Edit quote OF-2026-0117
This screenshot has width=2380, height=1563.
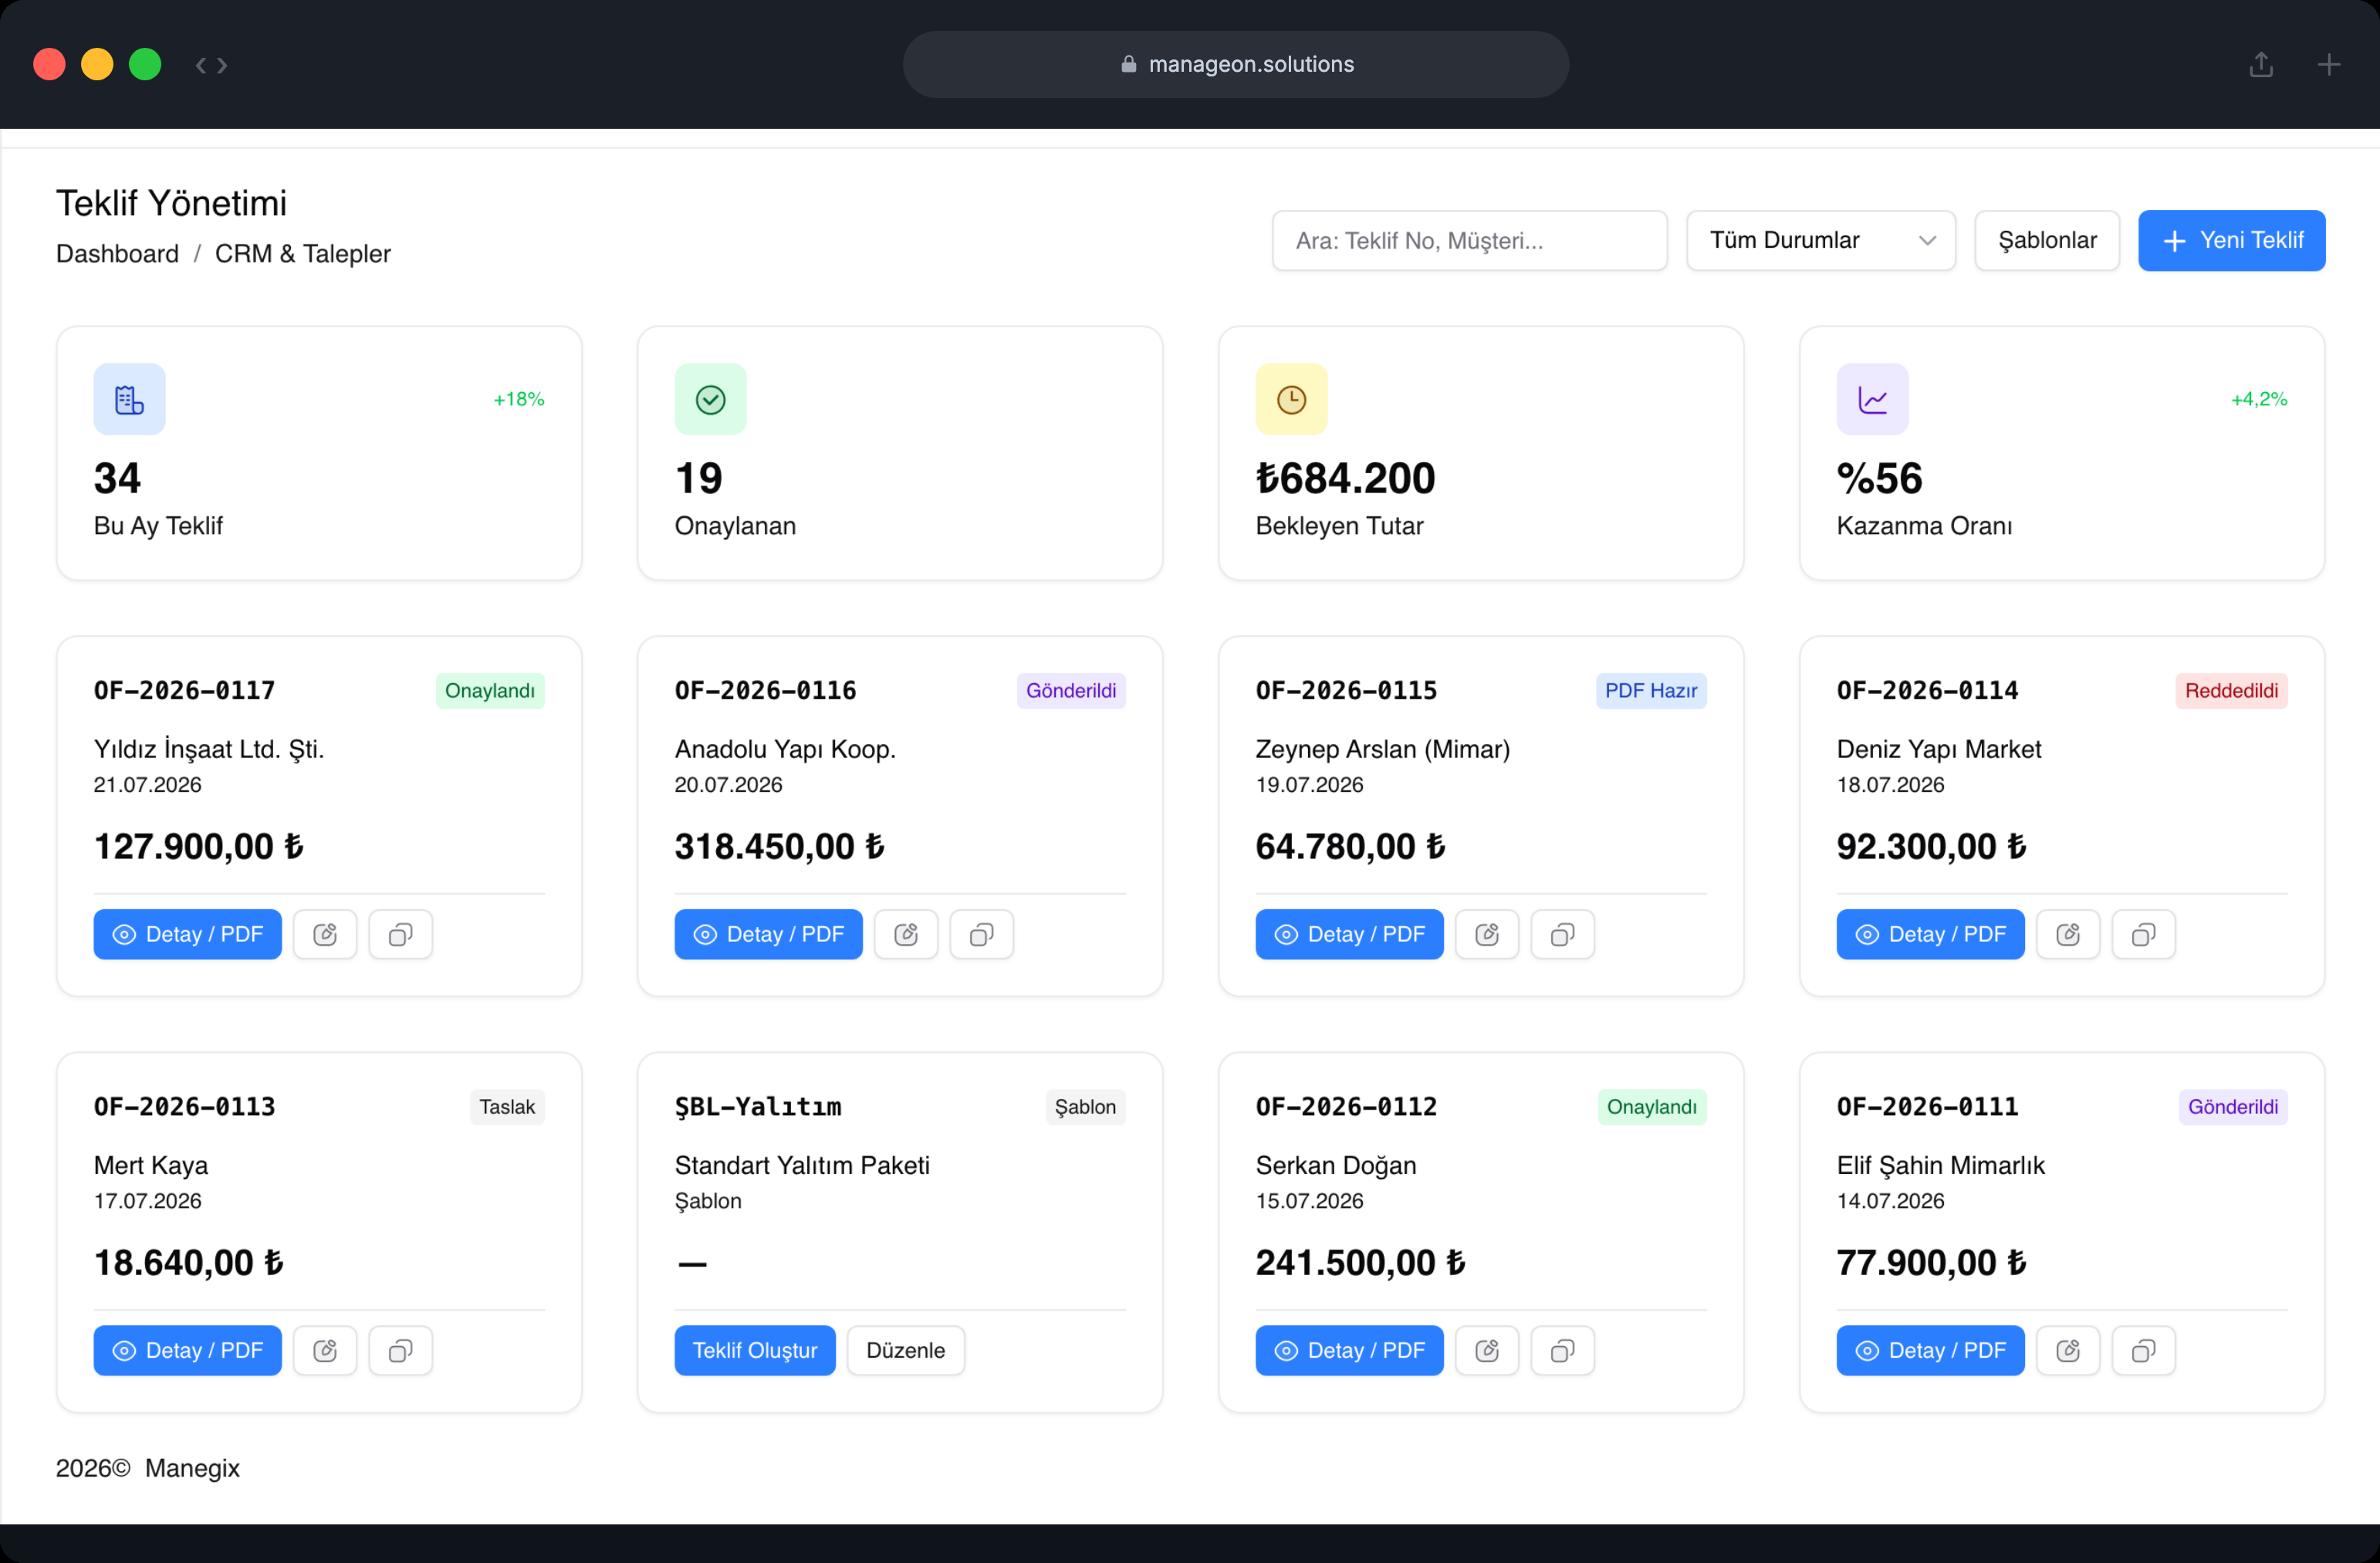pos(325,934)
